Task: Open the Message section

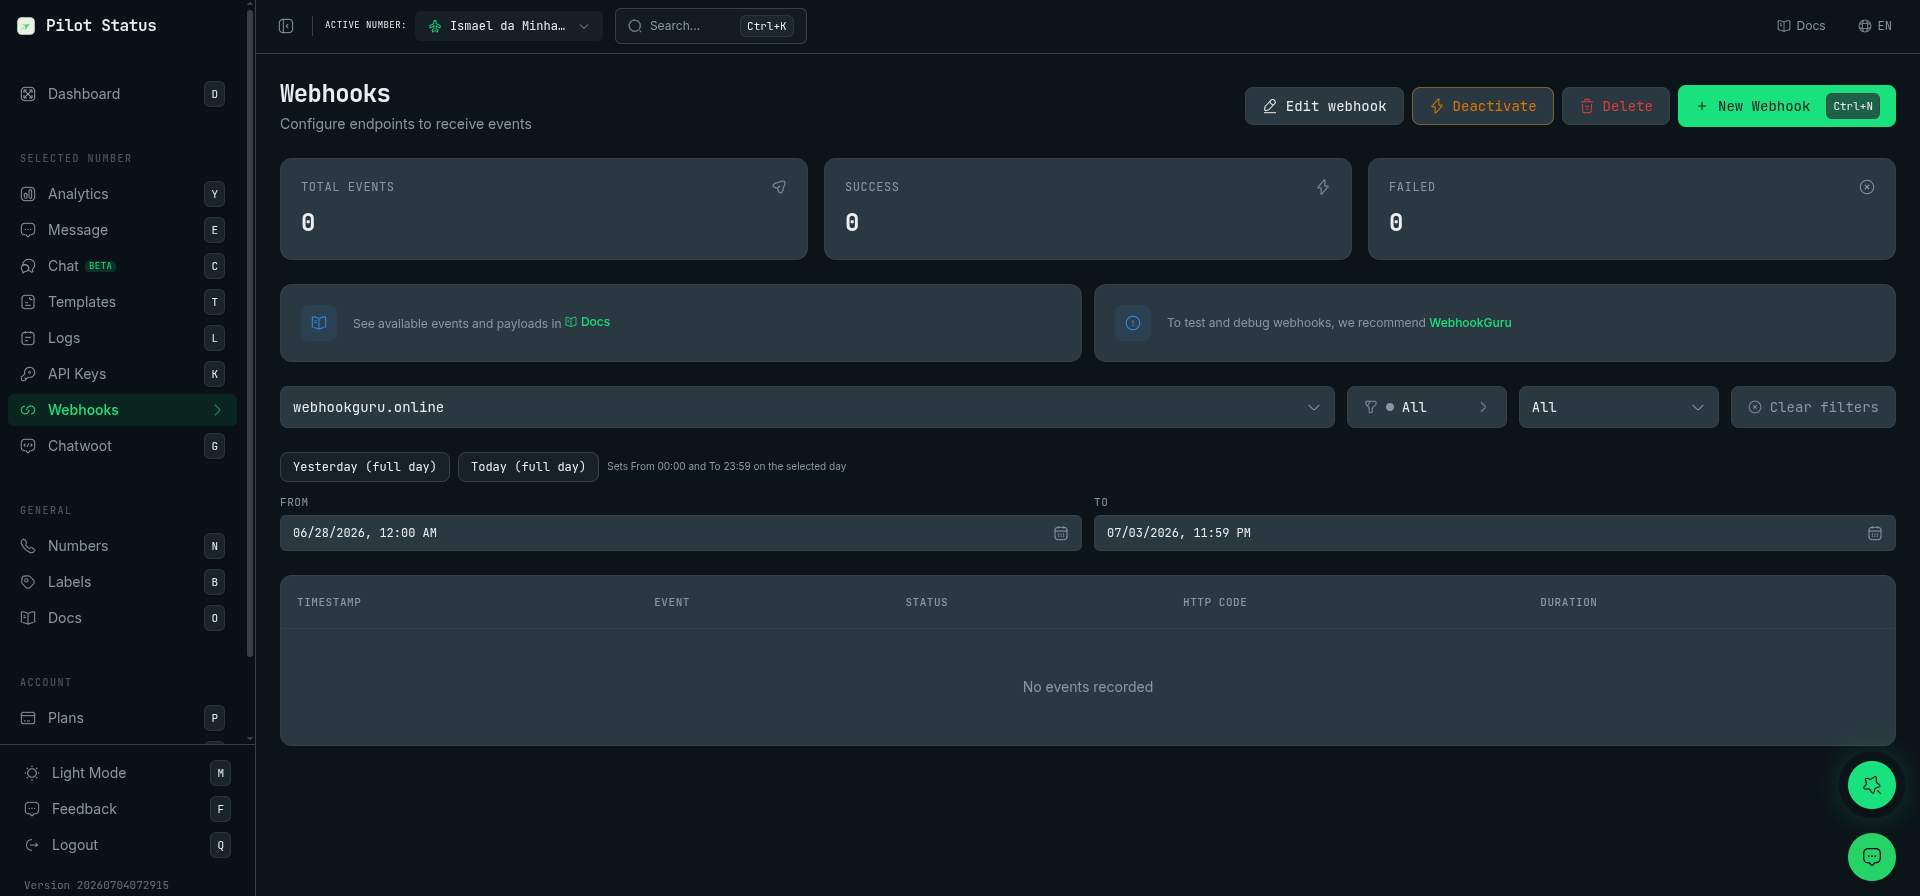Action: [122, 230]
